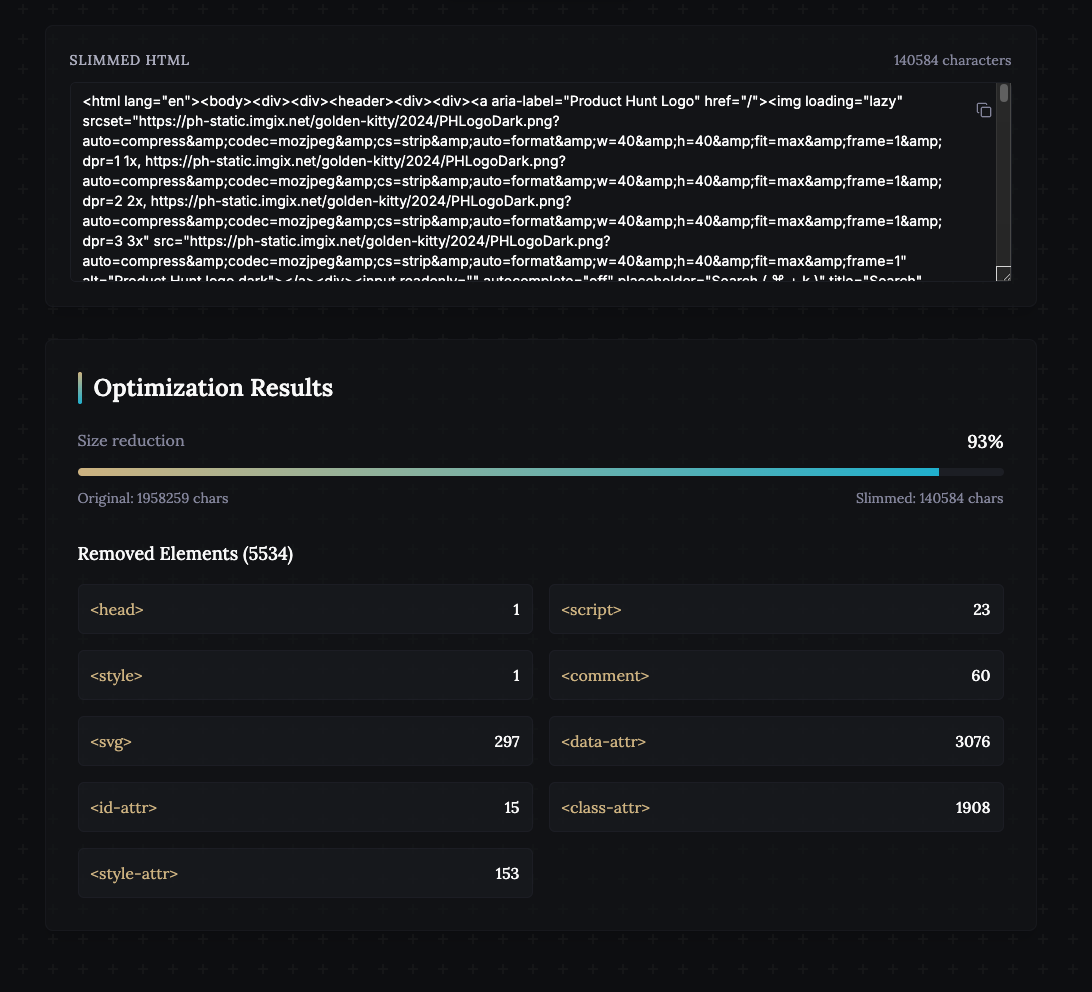Image resolution: width=1092 pixels, height=992 pixels.
Task: Select the <style-attr> removed element card
Action: (x=305, y=874)
